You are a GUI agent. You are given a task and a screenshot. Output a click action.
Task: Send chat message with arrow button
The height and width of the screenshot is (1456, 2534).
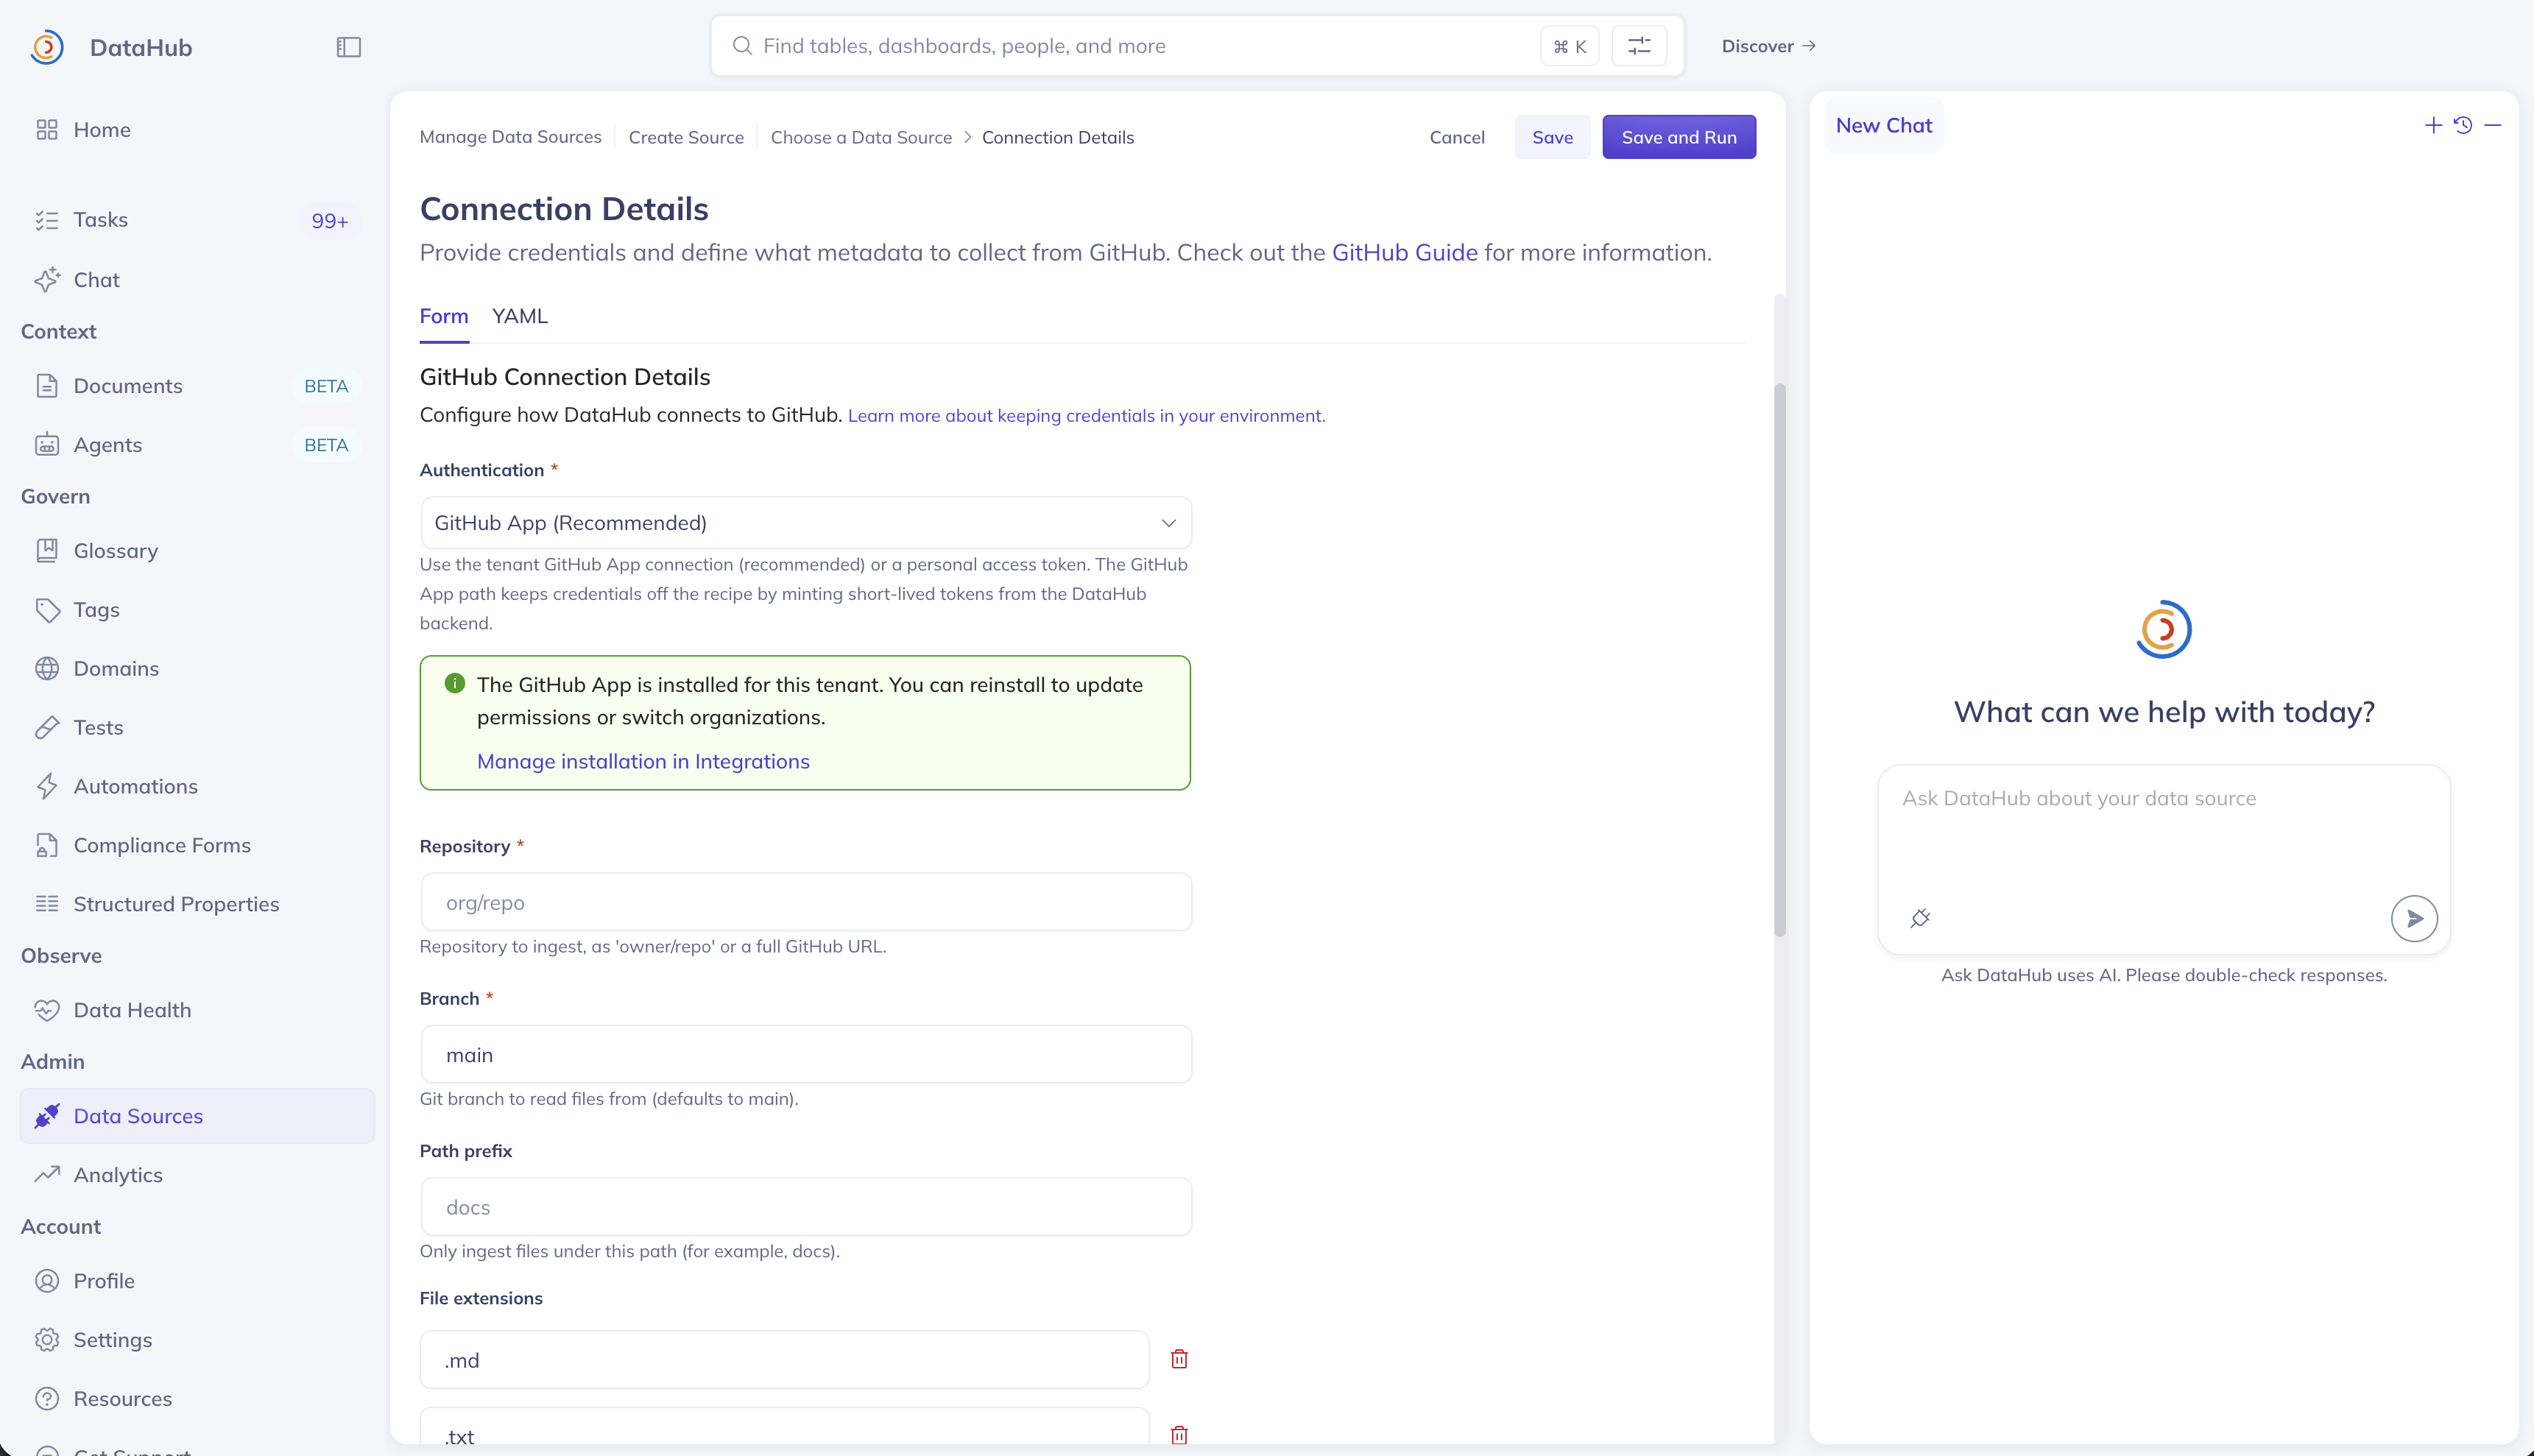2414,918
